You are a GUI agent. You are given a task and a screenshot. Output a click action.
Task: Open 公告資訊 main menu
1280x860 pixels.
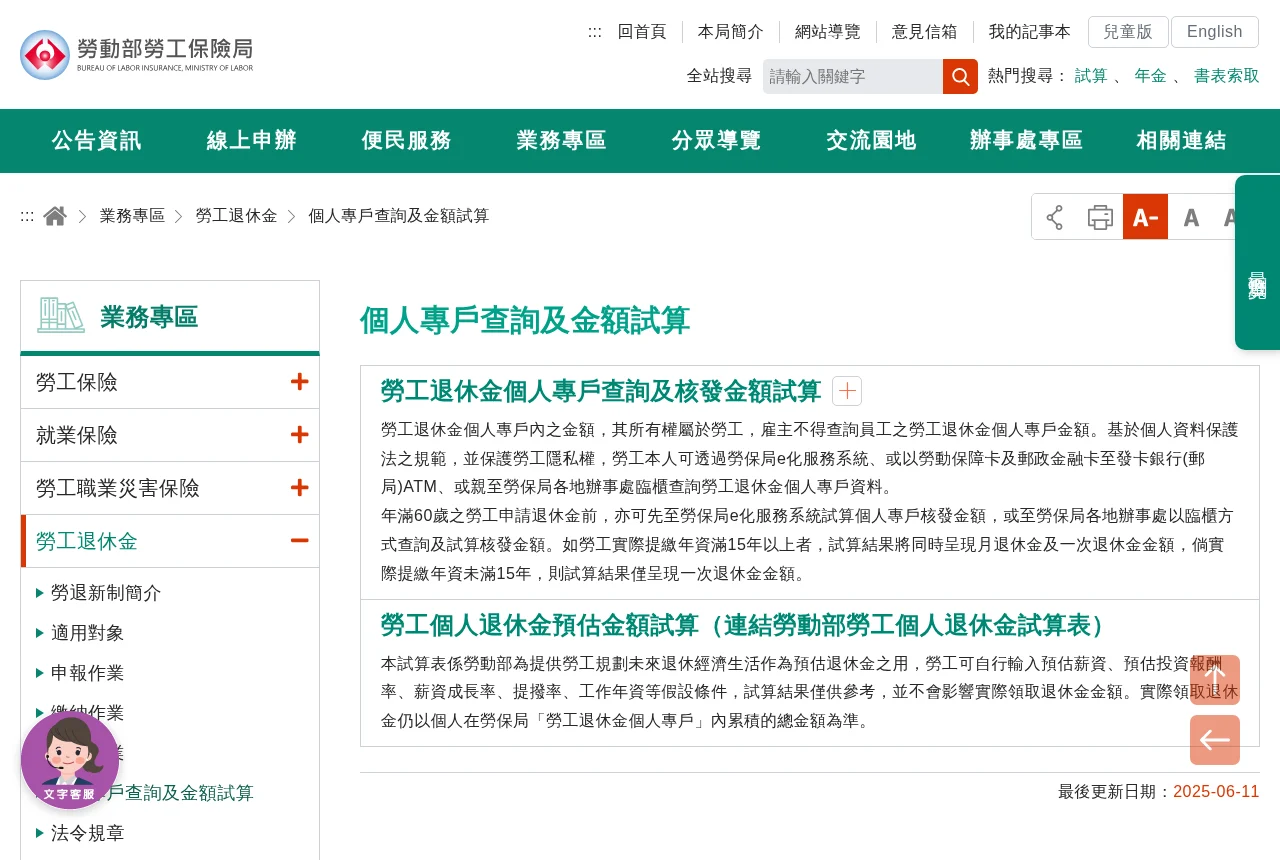(97, 141)
